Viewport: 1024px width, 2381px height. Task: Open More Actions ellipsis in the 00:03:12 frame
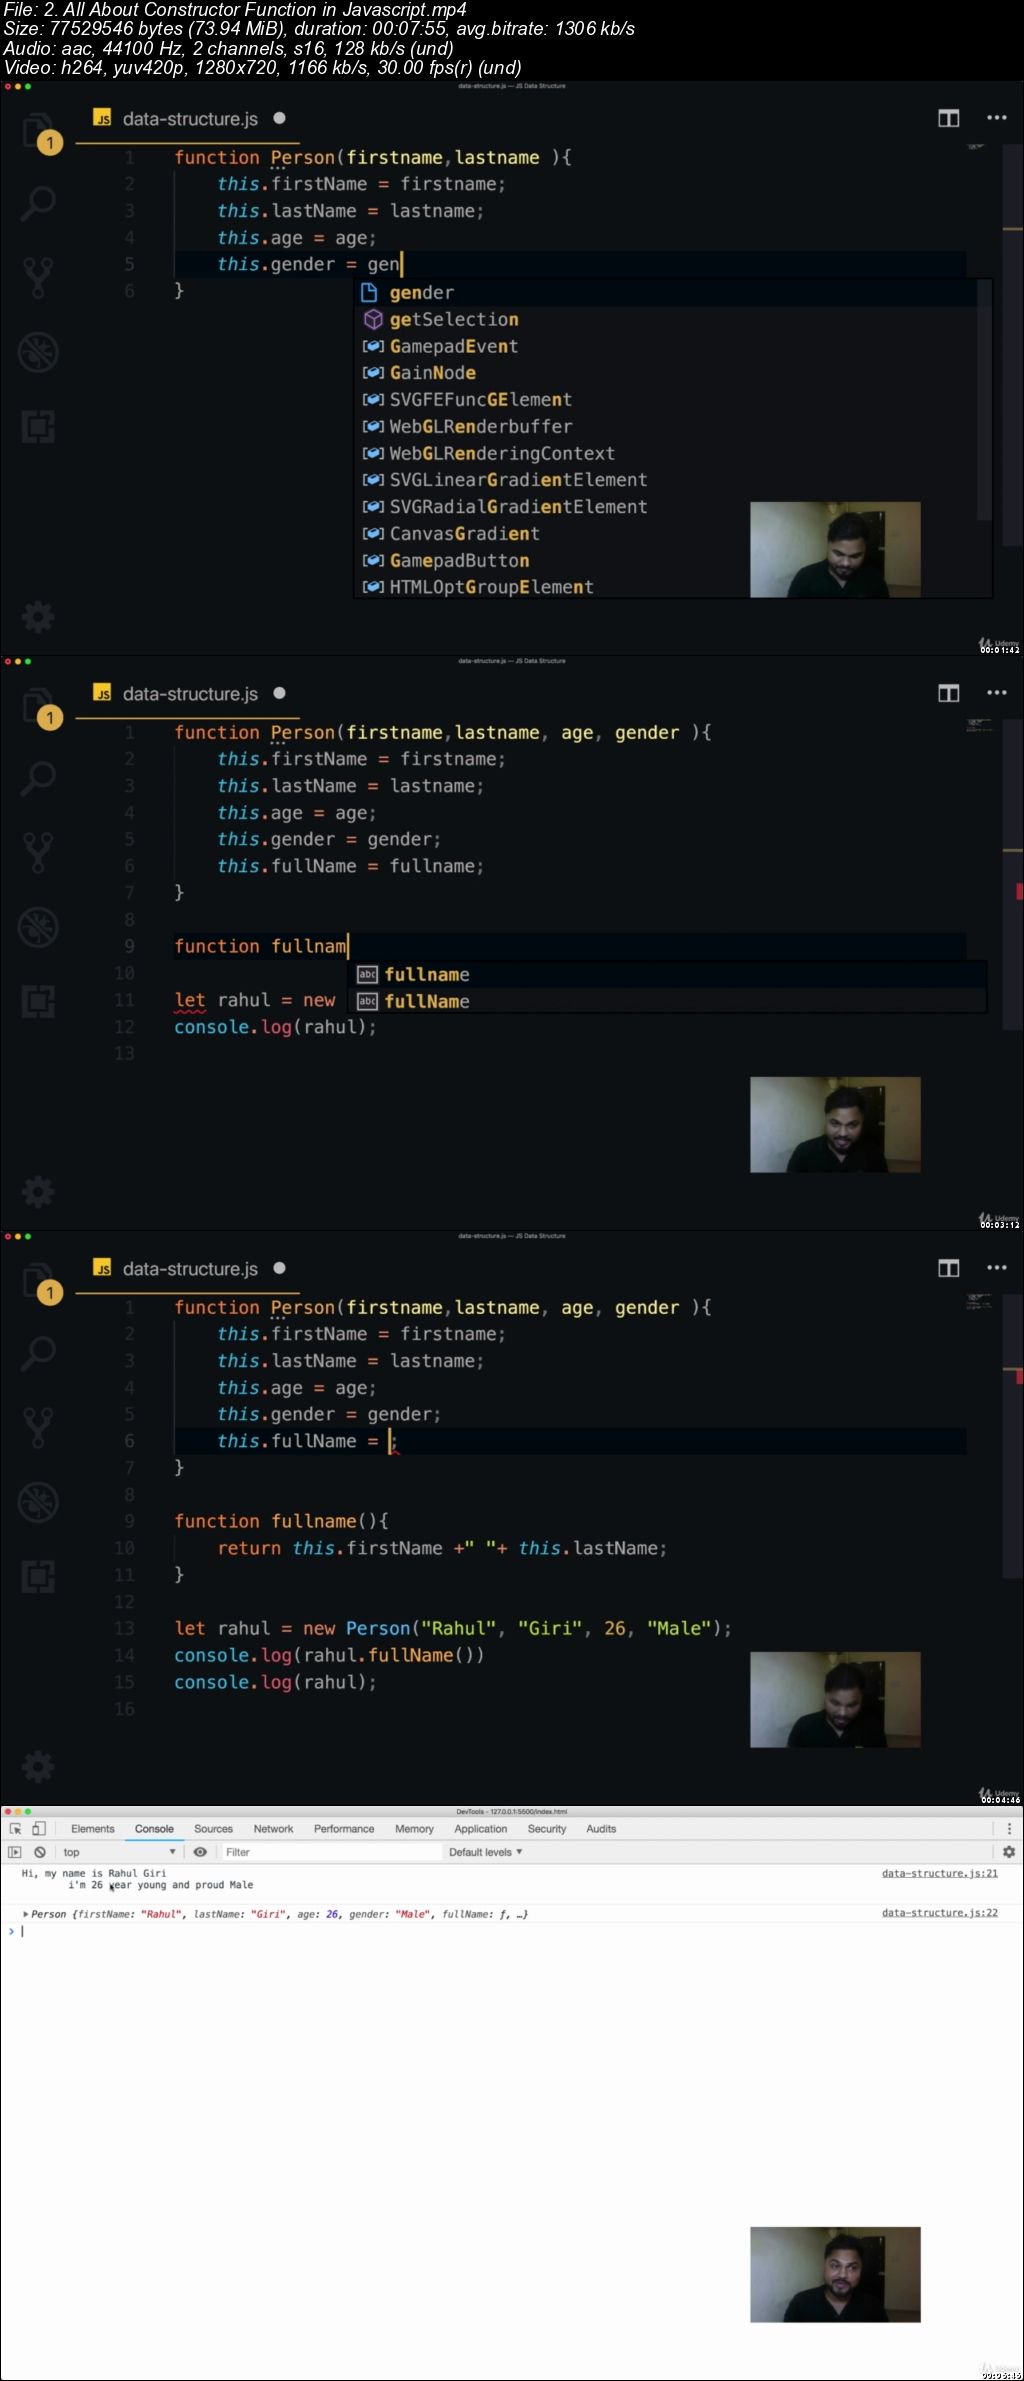[997, 693]
